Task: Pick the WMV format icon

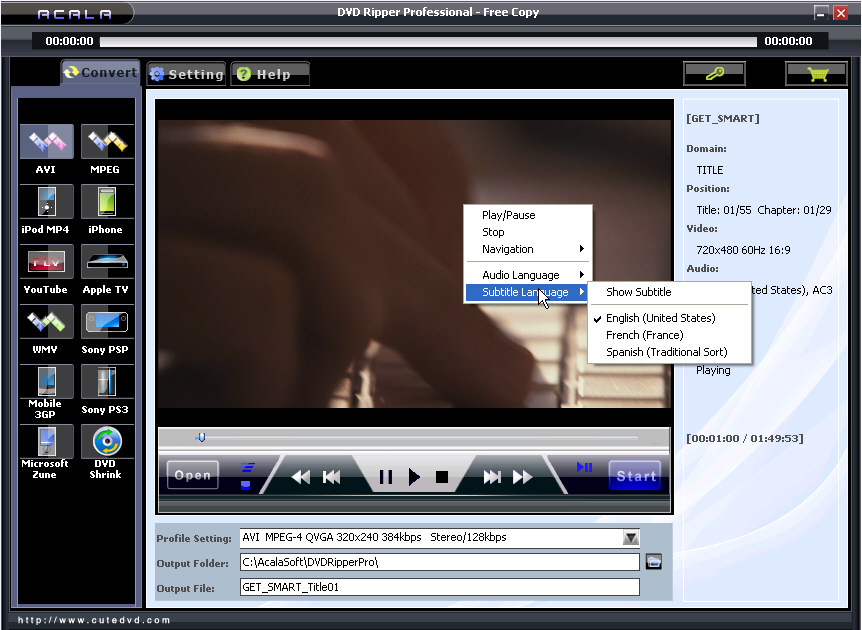Action: pos(47,322)
